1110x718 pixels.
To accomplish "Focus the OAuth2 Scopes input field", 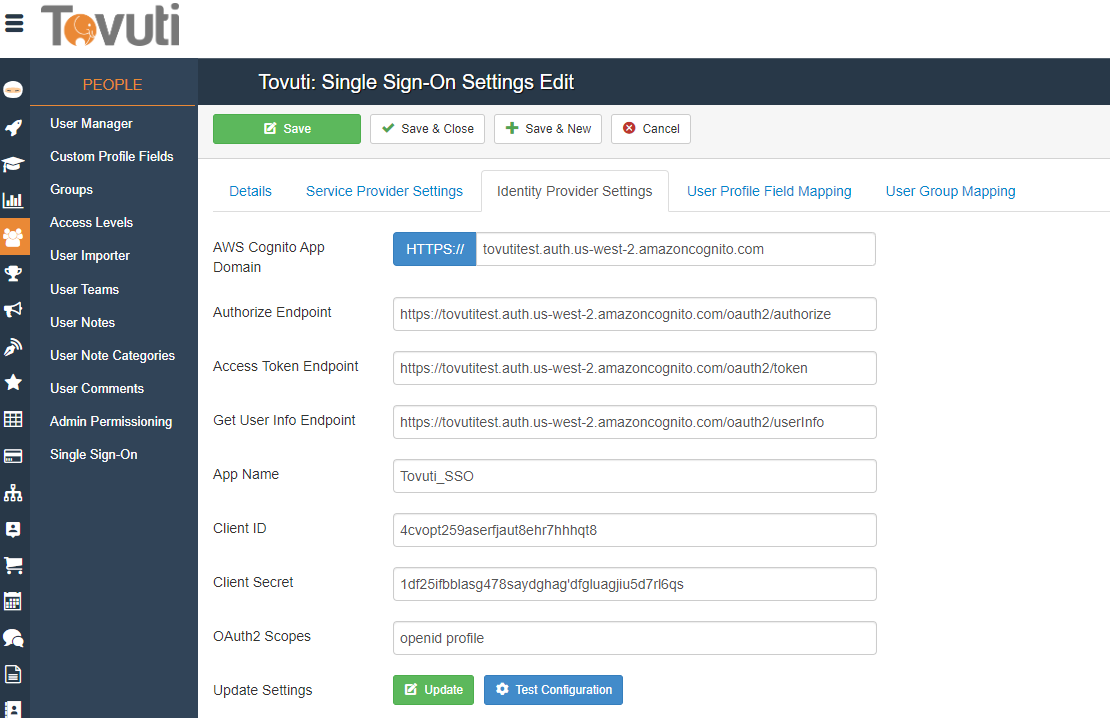I will [634, 638].
